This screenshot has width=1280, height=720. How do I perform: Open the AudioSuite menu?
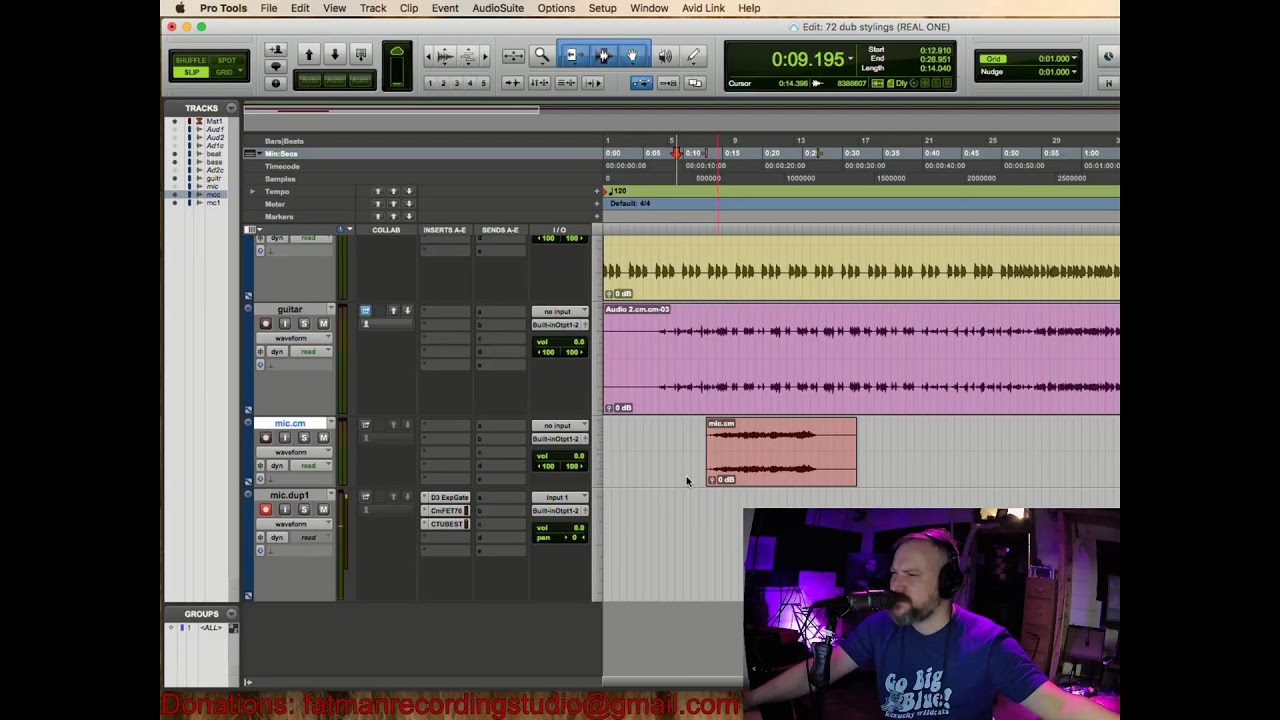tap(498, 8)
